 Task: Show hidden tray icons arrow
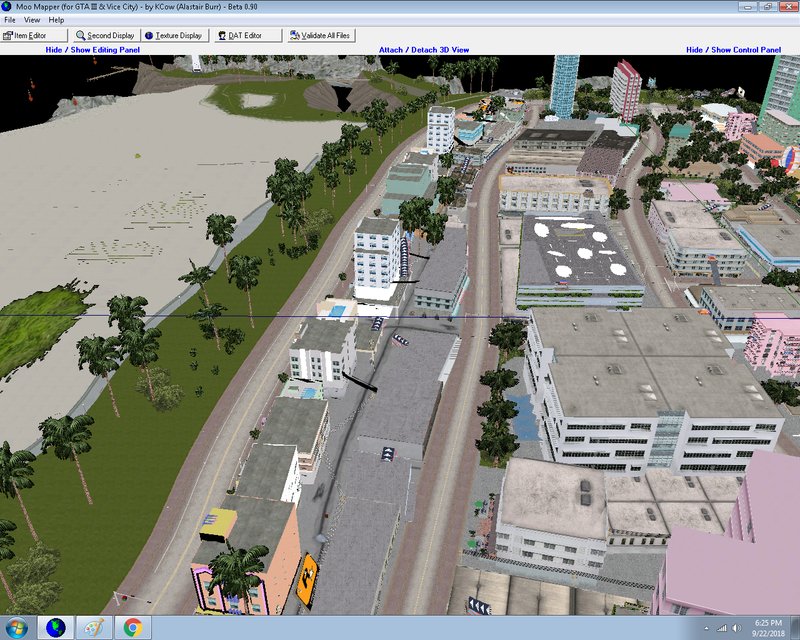coord(707,628)
